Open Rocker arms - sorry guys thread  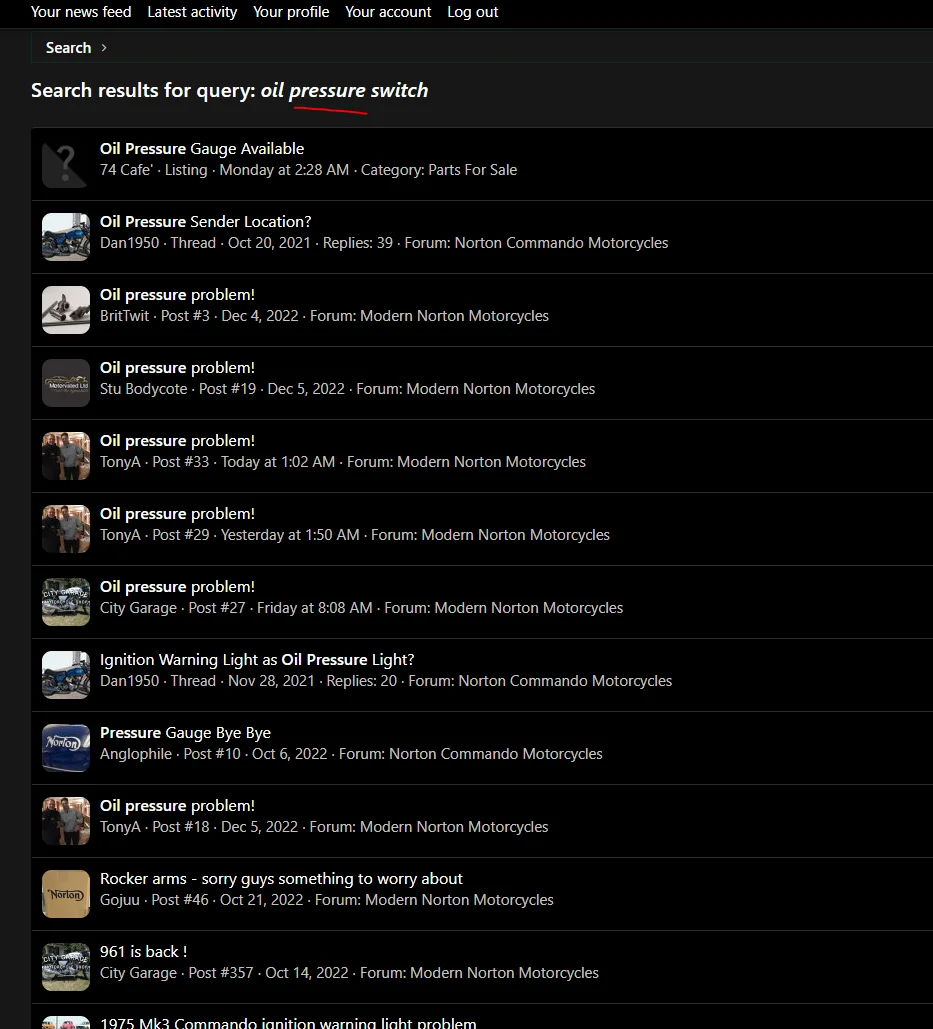coord(281,879)
